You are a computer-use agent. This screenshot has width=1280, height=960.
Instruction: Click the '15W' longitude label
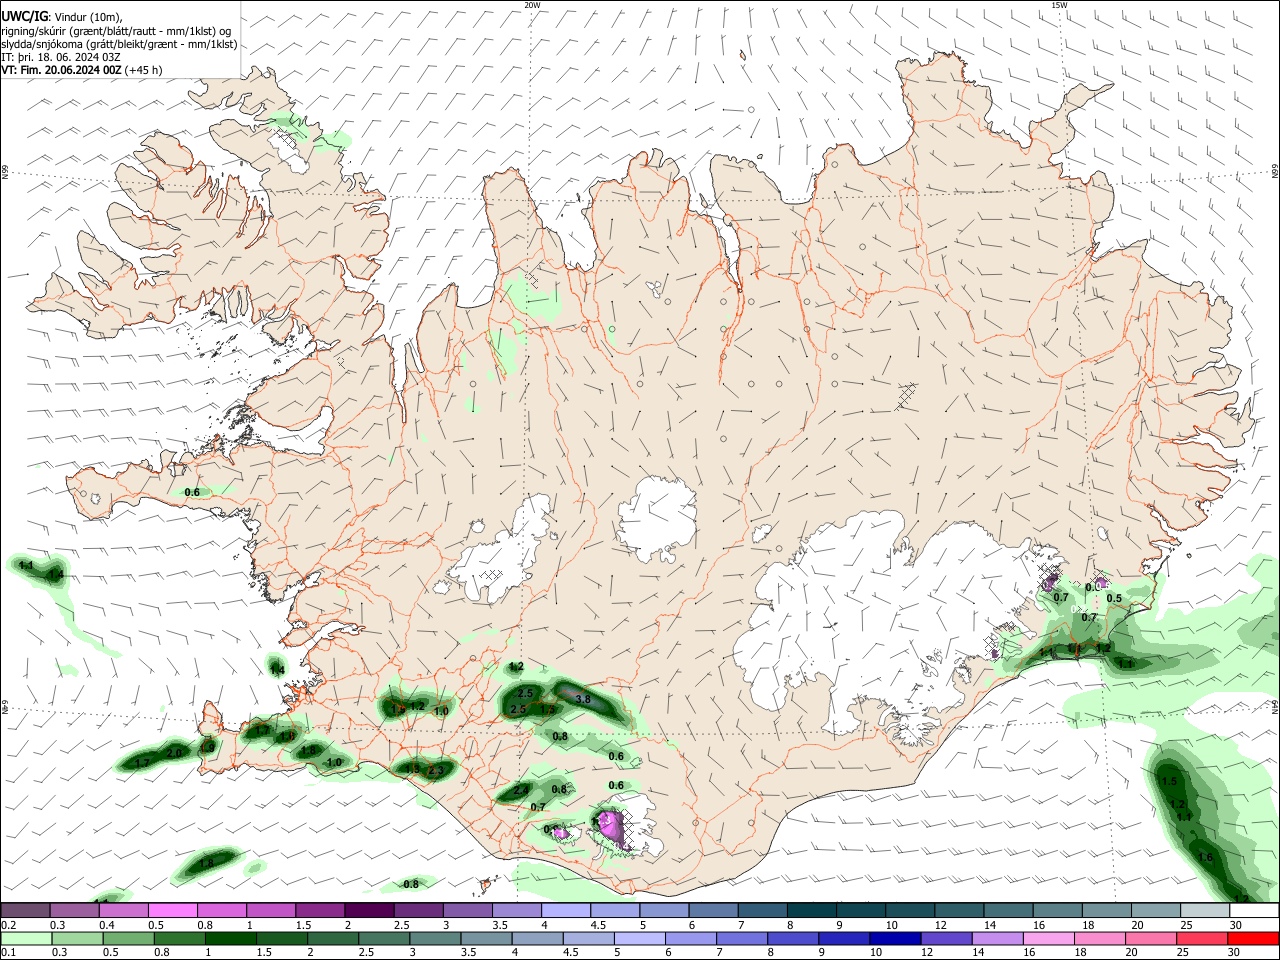pos(1059,5)
